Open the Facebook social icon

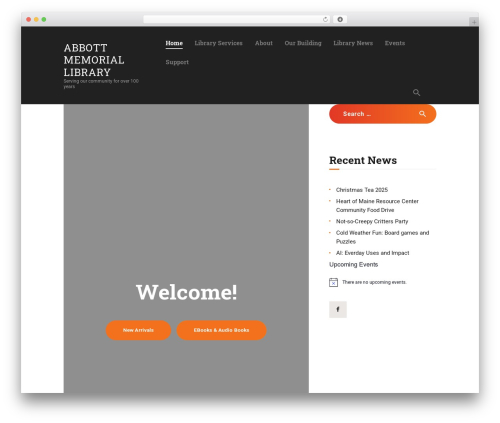coord(338,309)
